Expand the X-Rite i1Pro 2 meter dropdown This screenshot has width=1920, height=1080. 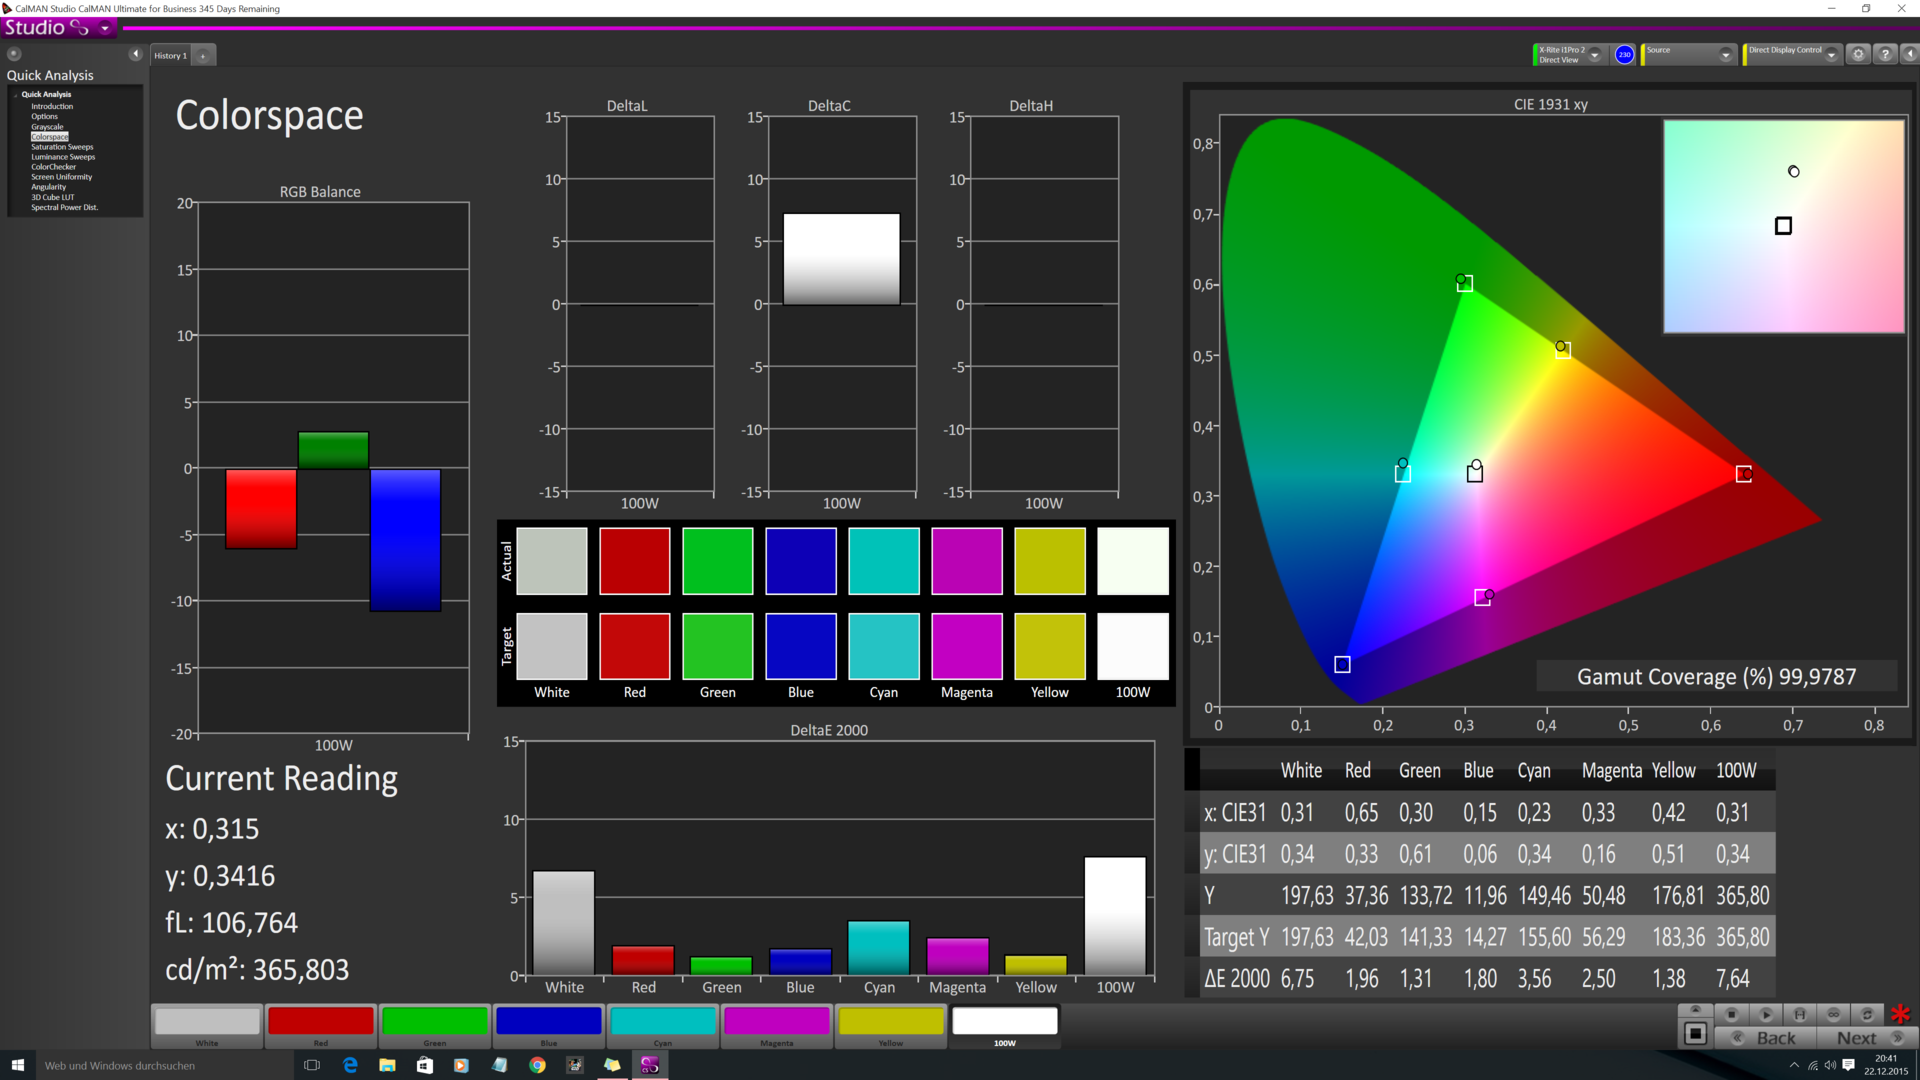click(x=1595, y=55)
